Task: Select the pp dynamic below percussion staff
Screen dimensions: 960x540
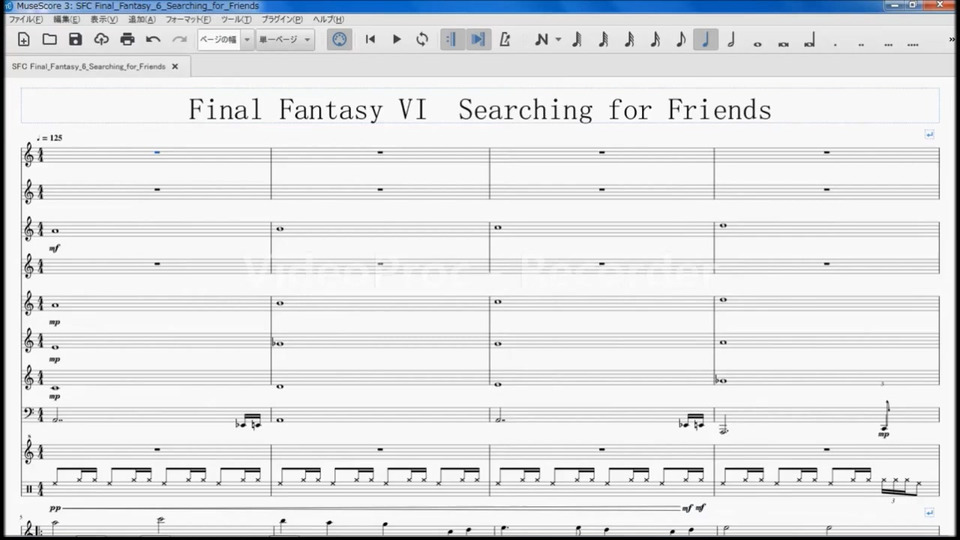Action: (x=55, y=508)
